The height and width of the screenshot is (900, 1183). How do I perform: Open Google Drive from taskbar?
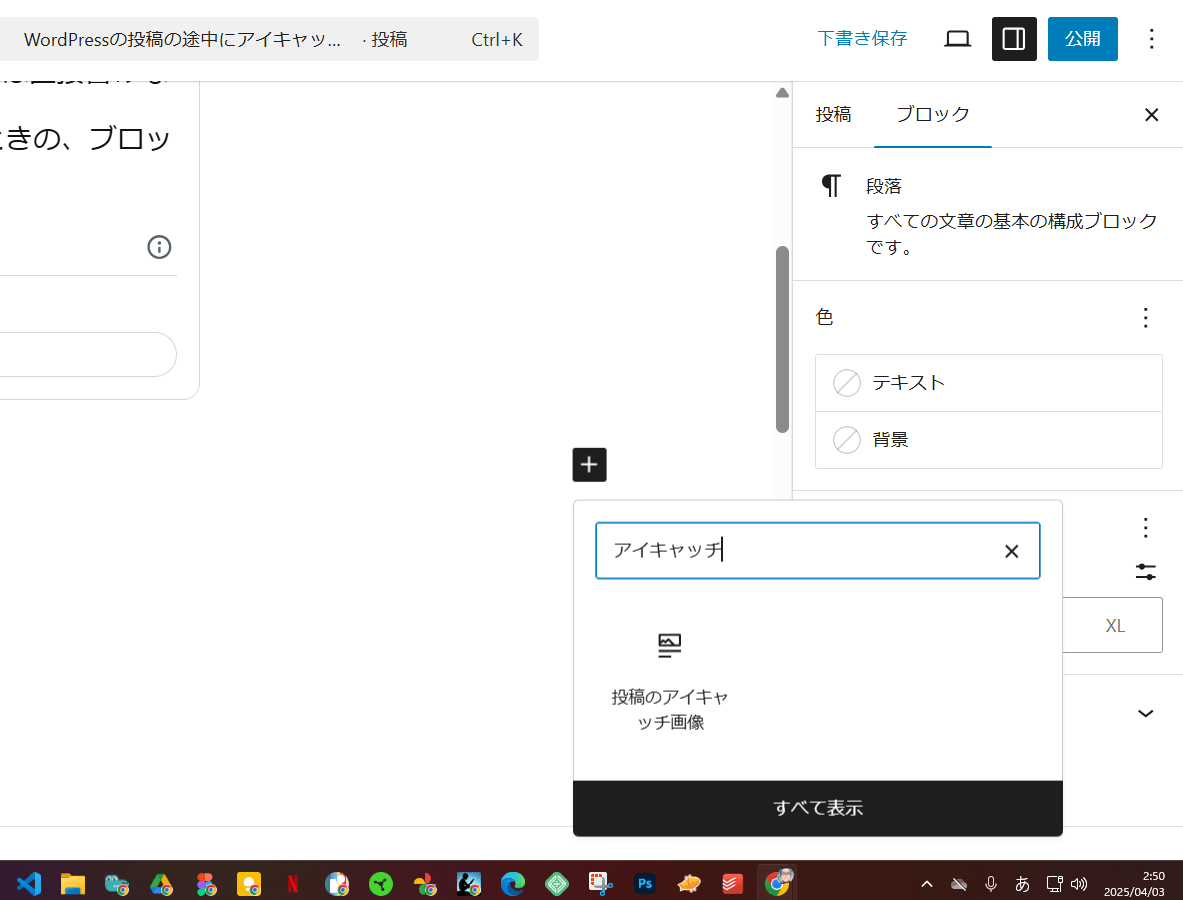coord(161,883)
